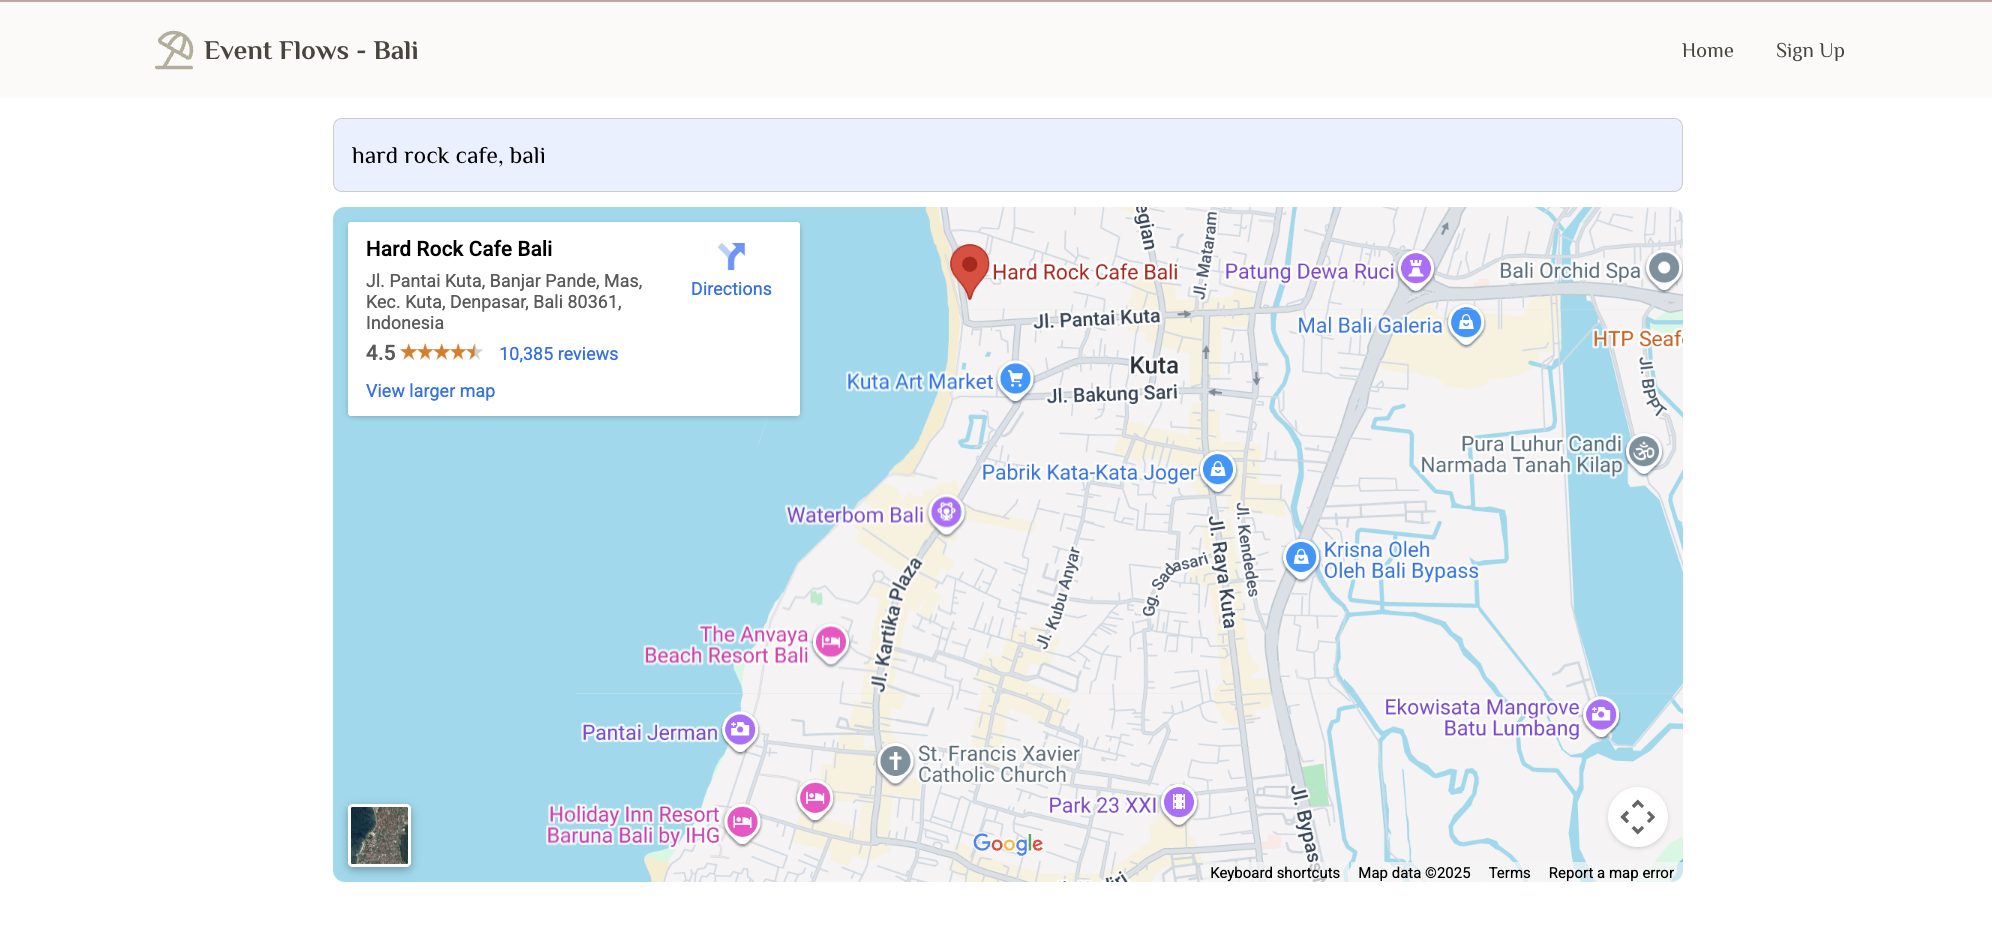Image resolution: width=1992 pixels, height=938 pixels.
Task: Click the Kuta Art Market cart marker
Action: click(x=1016, y=380)
